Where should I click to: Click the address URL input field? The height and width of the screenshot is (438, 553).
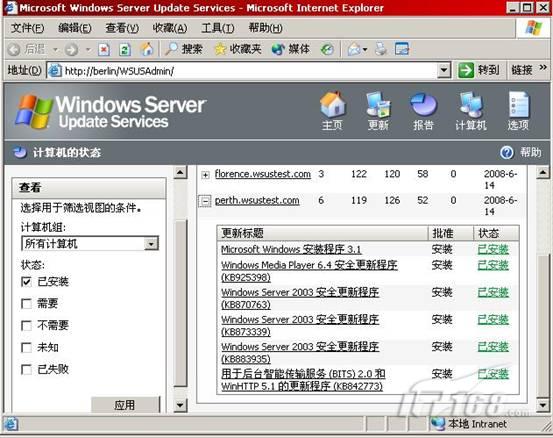(x=250, y=71)
